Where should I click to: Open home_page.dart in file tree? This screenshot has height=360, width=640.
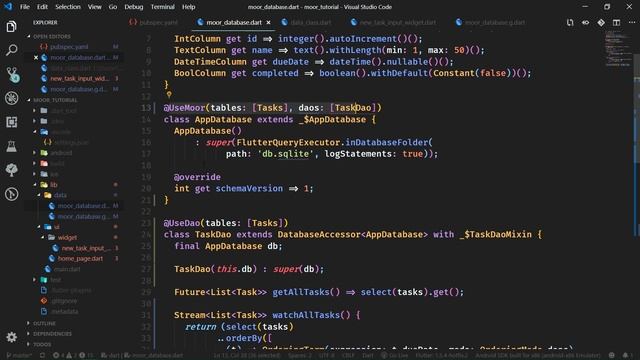(x=80, y=258)
